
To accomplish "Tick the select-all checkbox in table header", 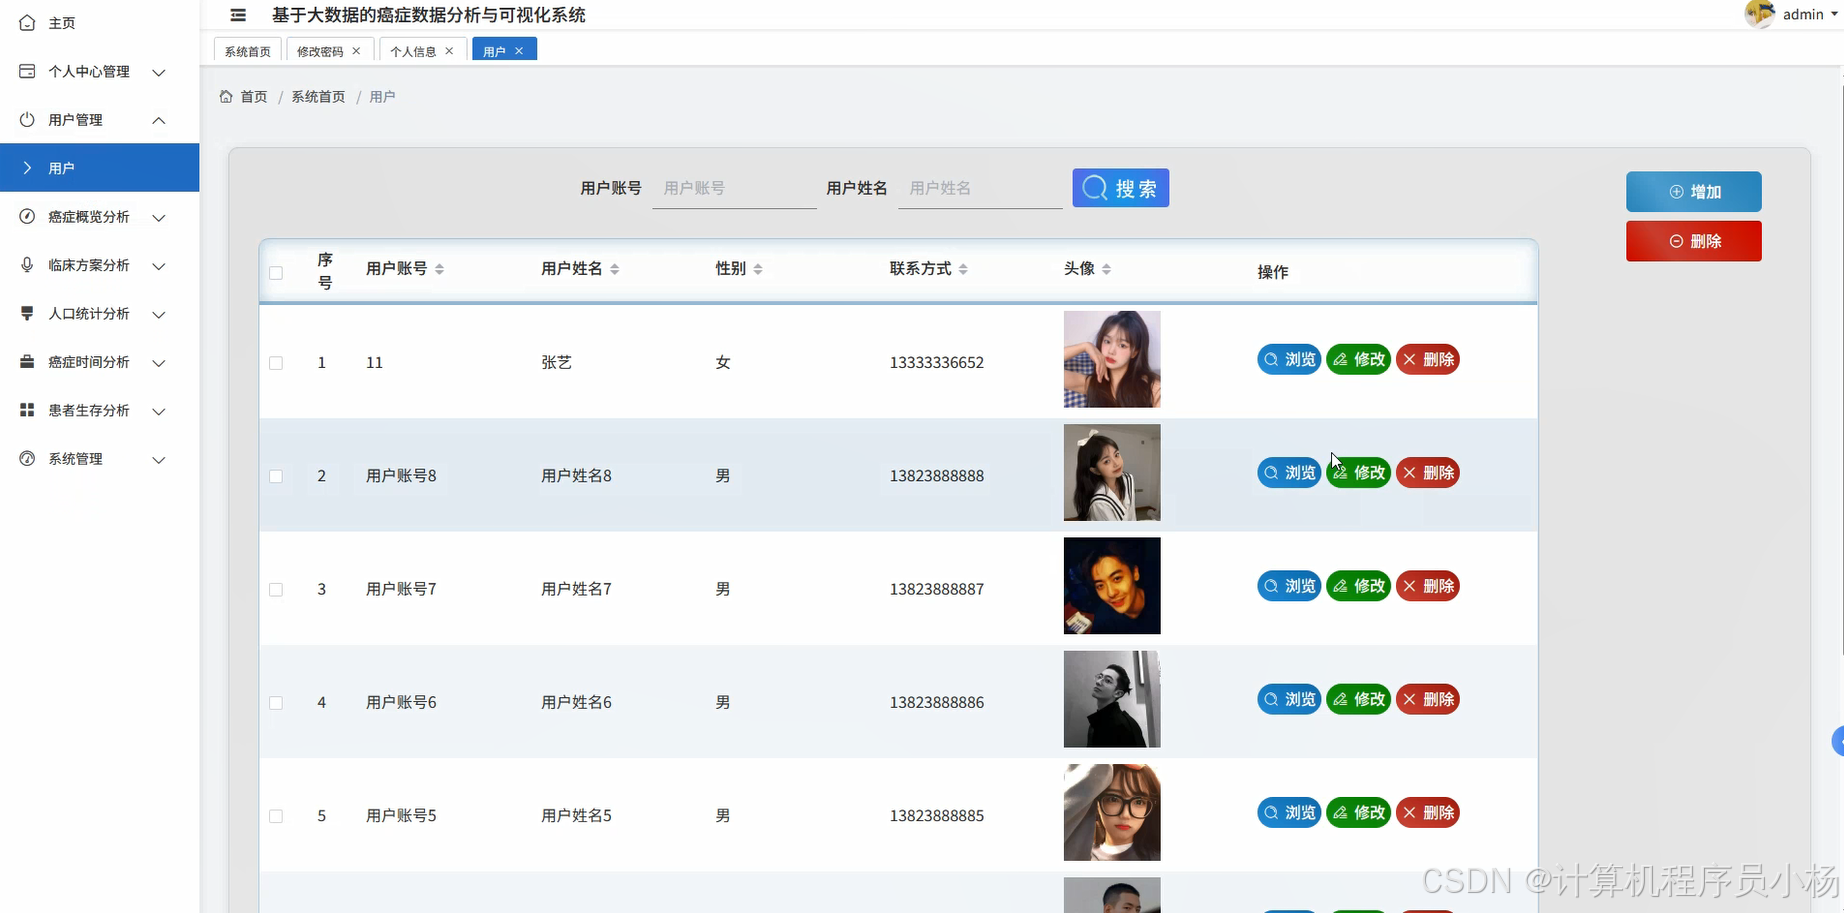I will (x=276, y=273).
